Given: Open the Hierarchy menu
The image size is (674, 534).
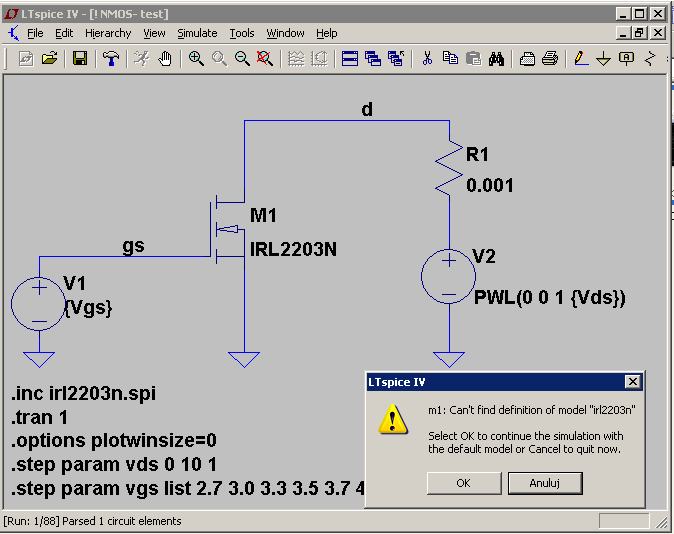Looking at the screenshot, I should (x=108, y=33).
